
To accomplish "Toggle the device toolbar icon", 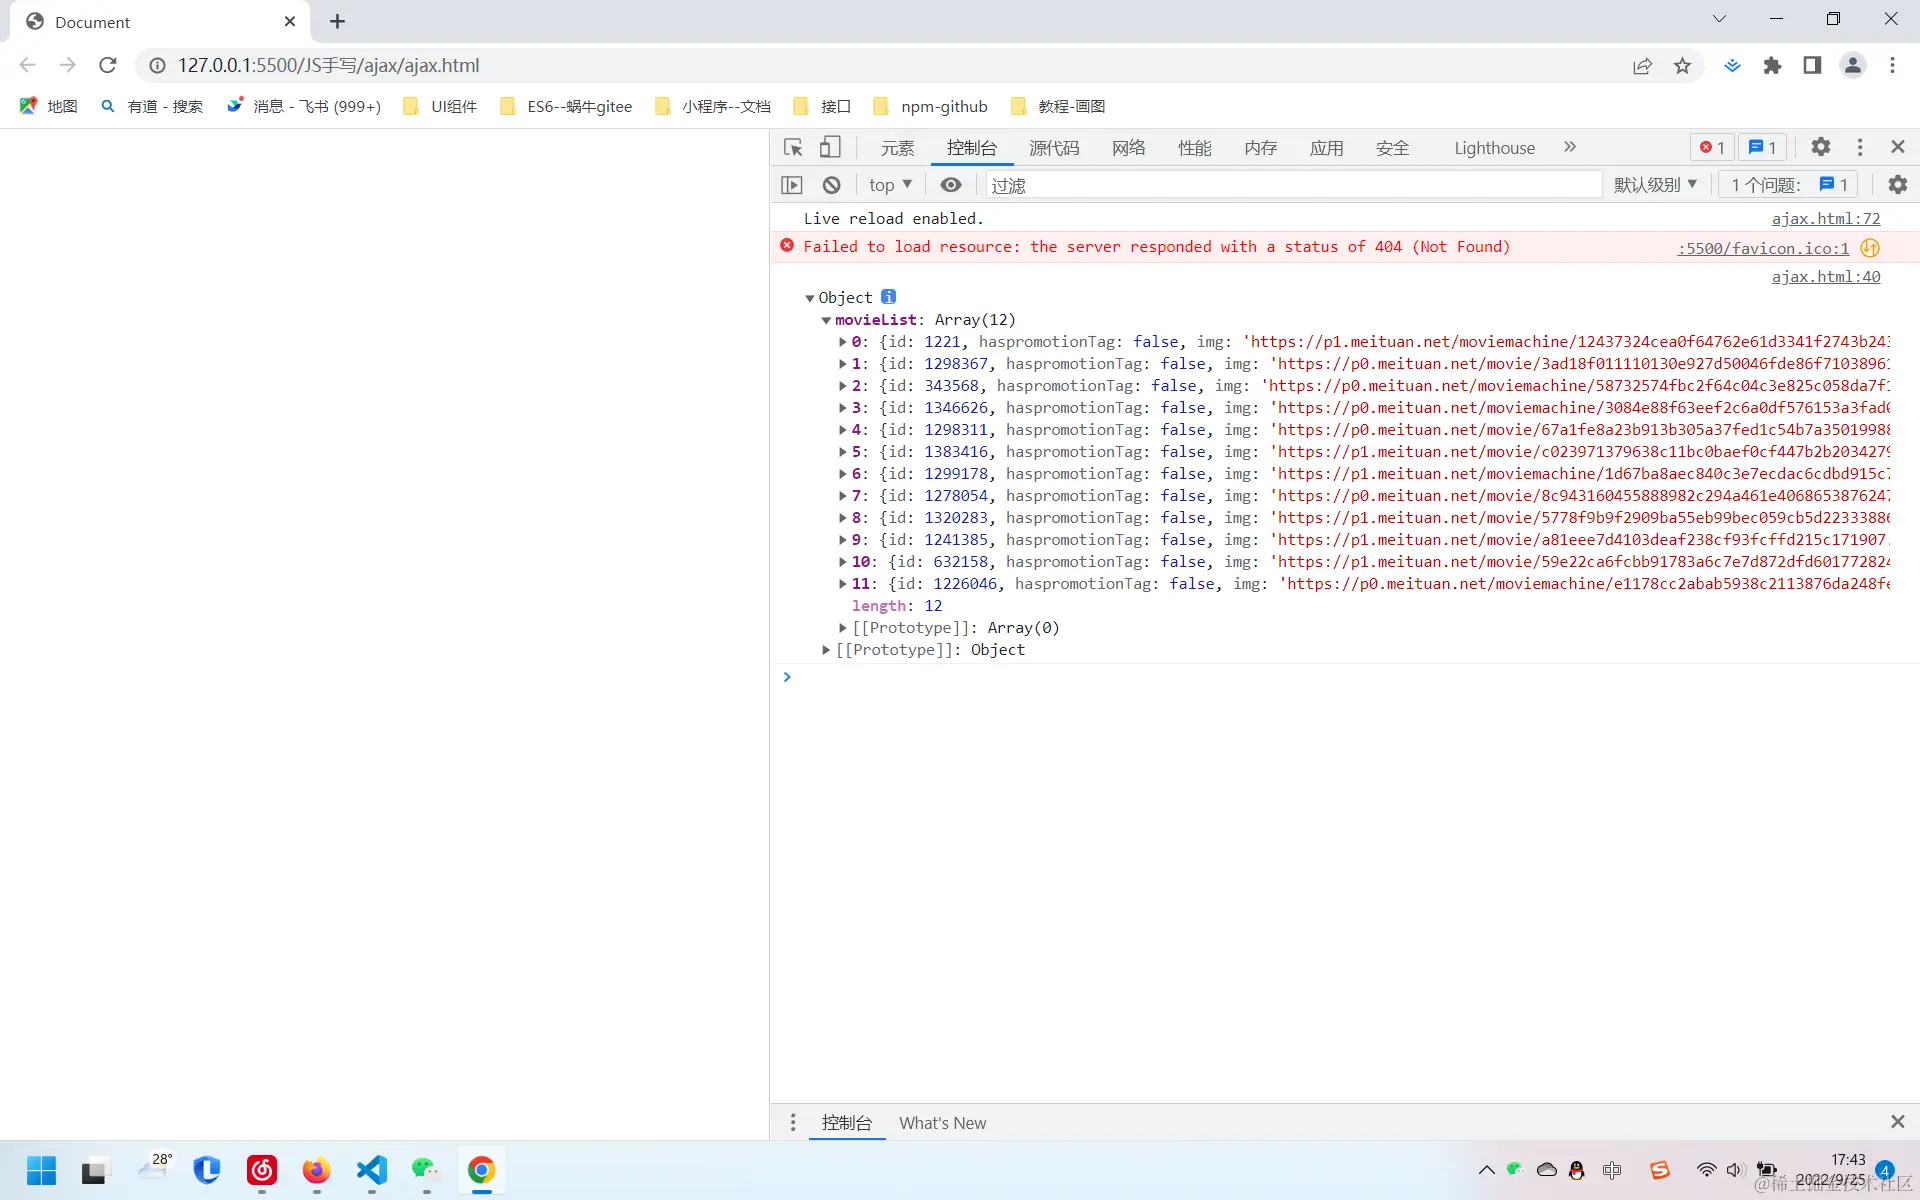I will 830,148.
